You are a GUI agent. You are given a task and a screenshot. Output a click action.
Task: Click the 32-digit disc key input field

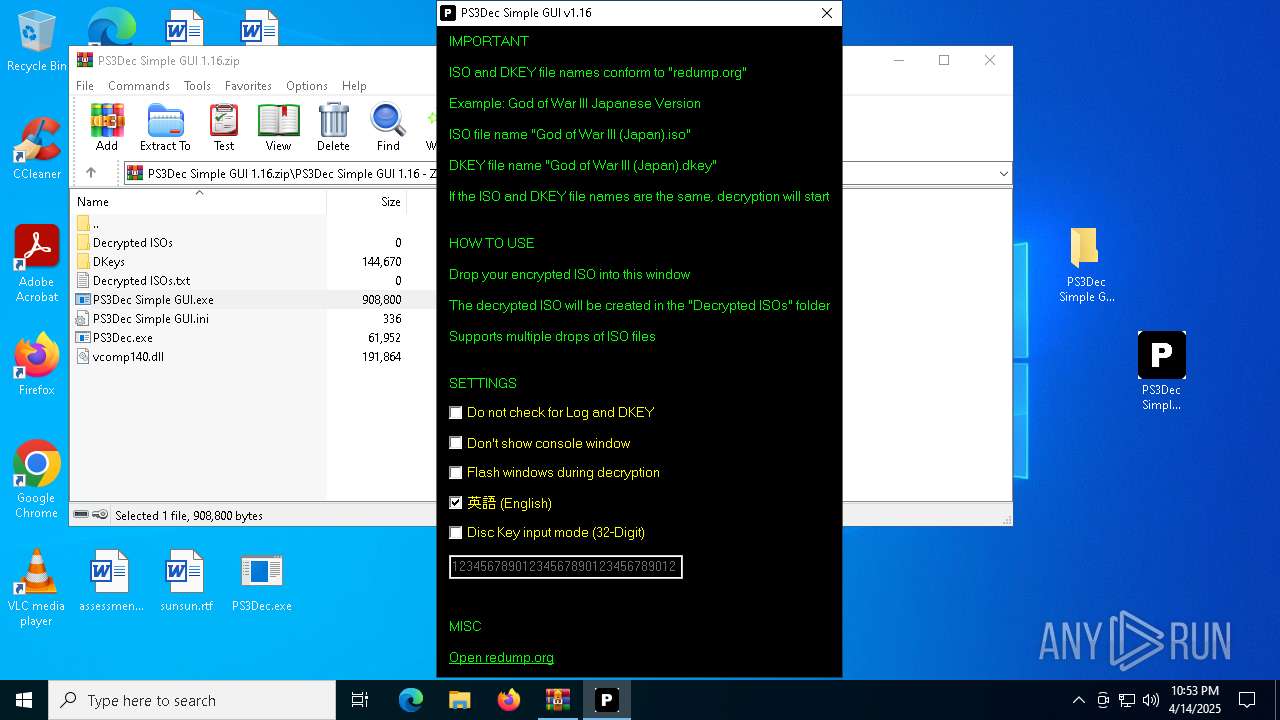pyautogui.click(x=566, y=567)
